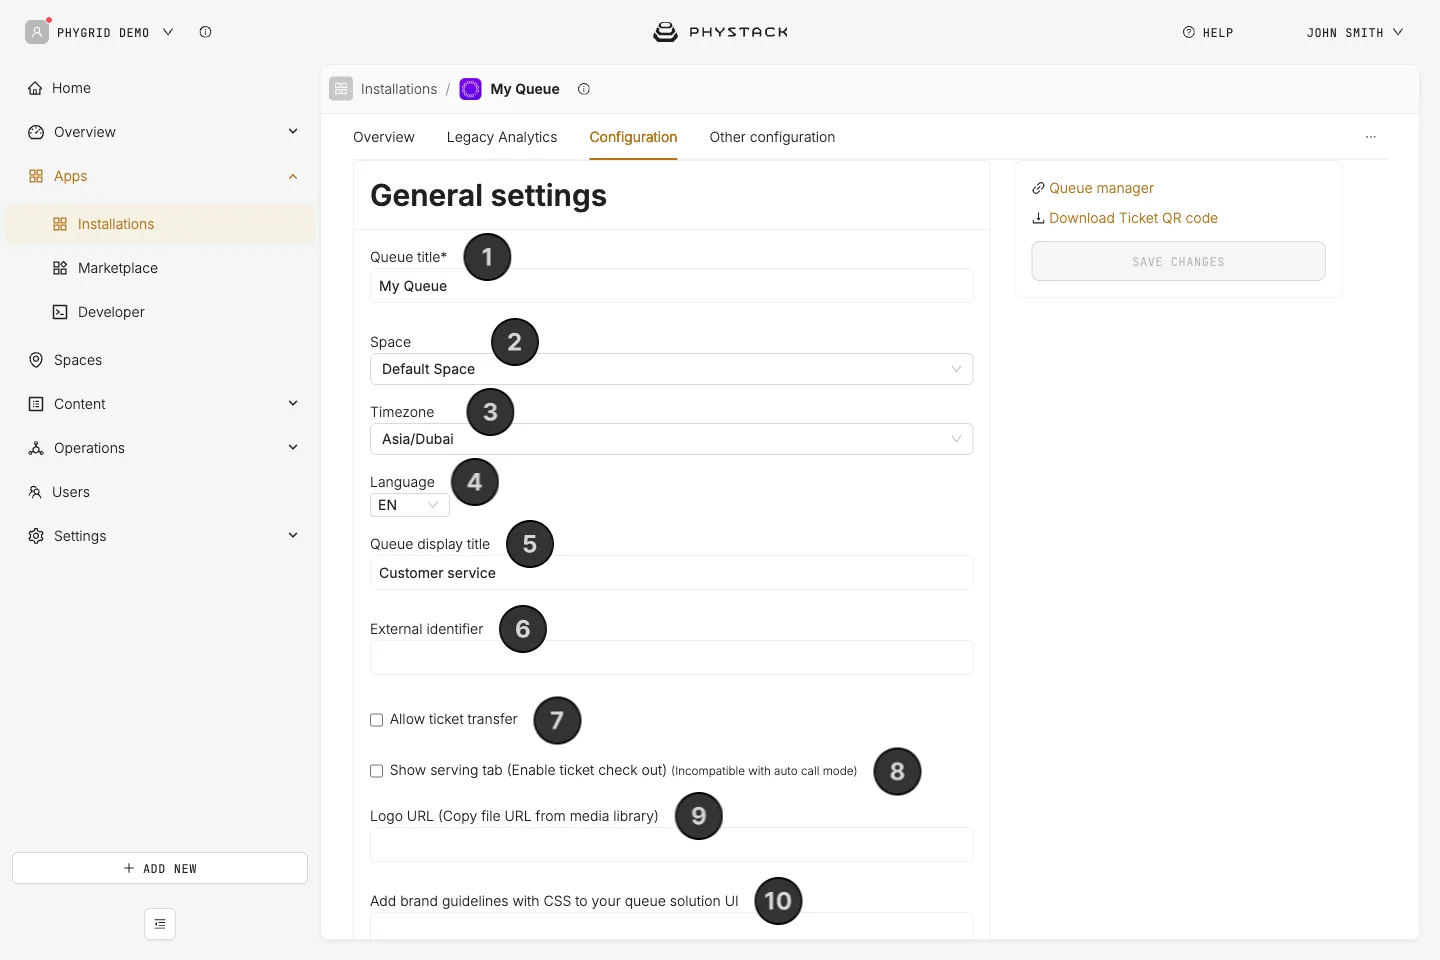Image resolution: width=1440 pixels, height=960 pixels.
Task: Select the Configuration tab
Action: (633, 137)
